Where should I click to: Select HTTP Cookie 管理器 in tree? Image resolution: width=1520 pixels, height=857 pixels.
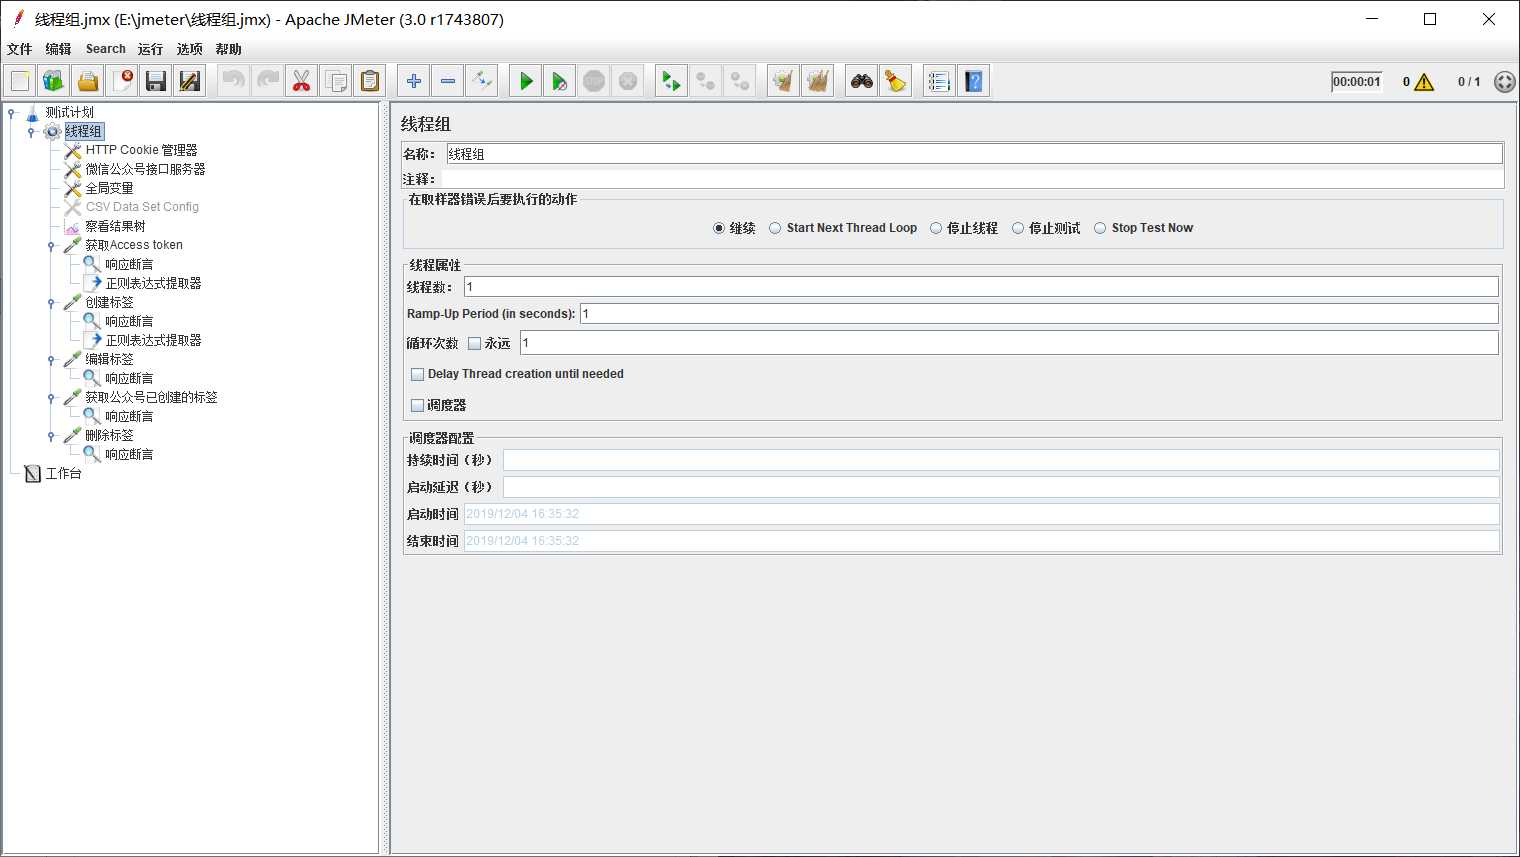click(x=141, y=150)
